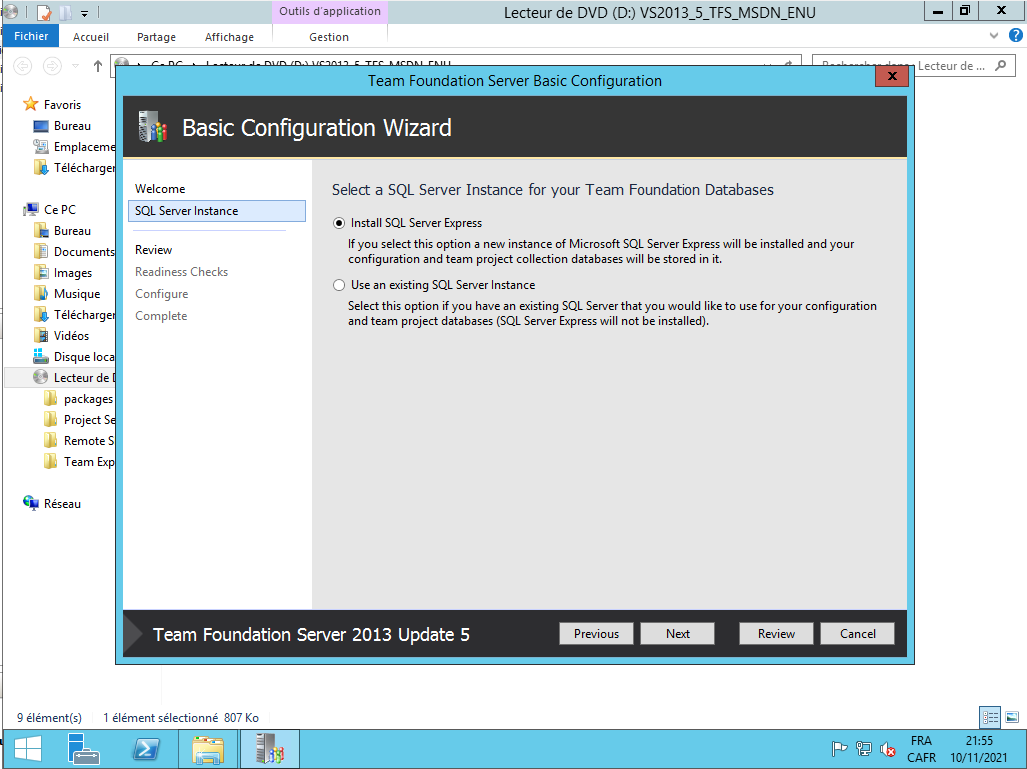Click the Next button in the wizard
Viewport: 1027px width, 769px height.
point(677,633)
